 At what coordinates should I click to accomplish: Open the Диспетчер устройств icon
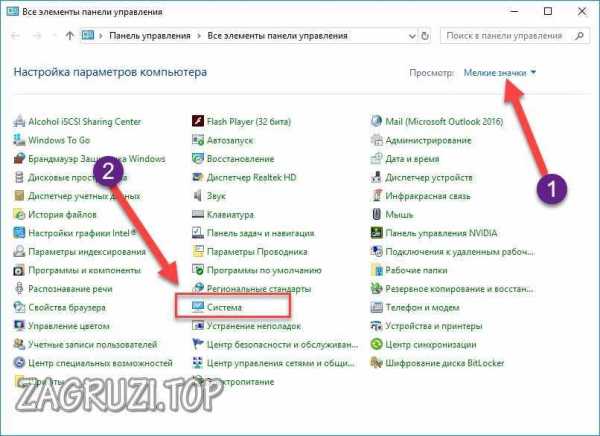377,177
